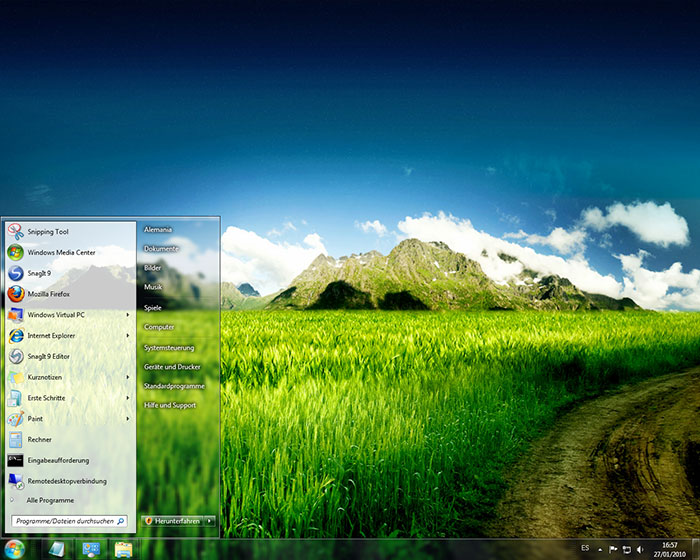Open Snipping Tool from the Start menu
This screenshot has height=560, width=700.
(48, 232)
